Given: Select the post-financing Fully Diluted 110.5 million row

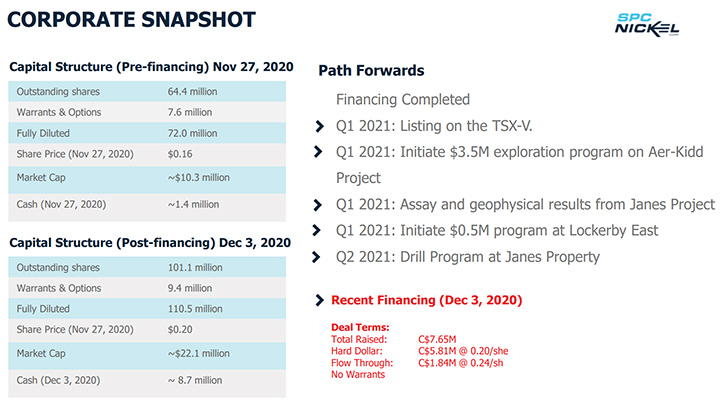Looking at the screenshot, I should click(x=147, y=309).
